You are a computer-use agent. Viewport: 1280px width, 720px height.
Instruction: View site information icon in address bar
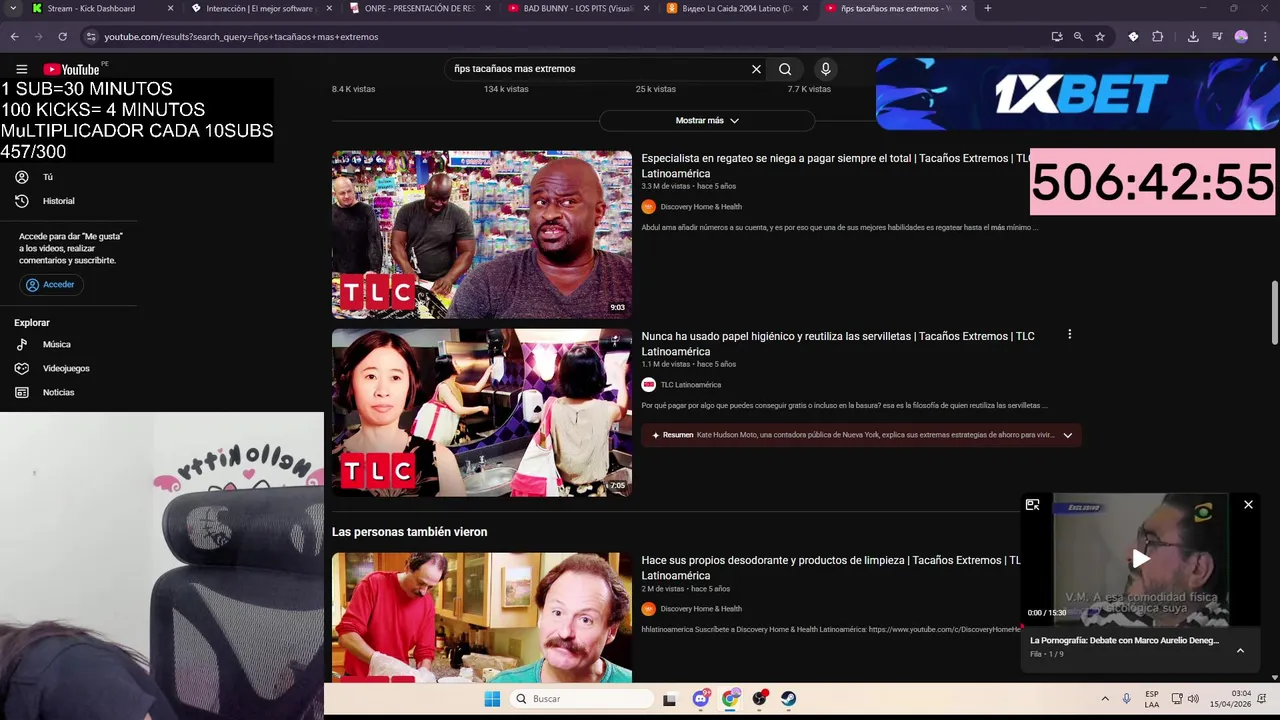(x=91, y=36)
